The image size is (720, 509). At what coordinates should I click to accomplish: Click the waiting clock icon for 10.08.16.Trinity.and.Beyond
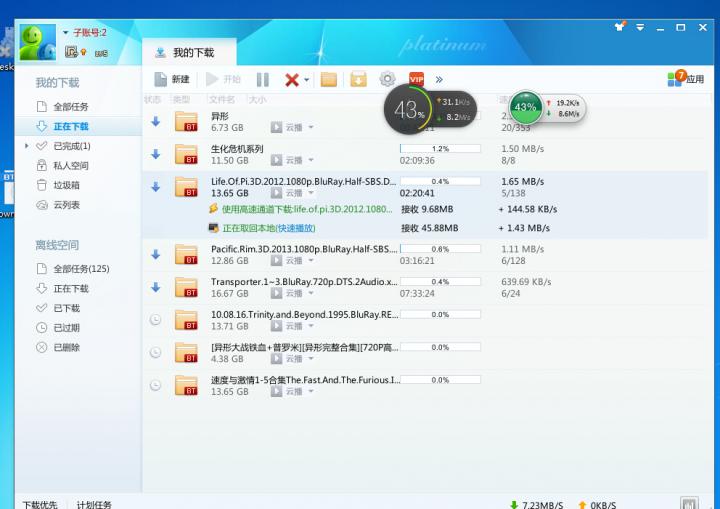coord(156,319)
